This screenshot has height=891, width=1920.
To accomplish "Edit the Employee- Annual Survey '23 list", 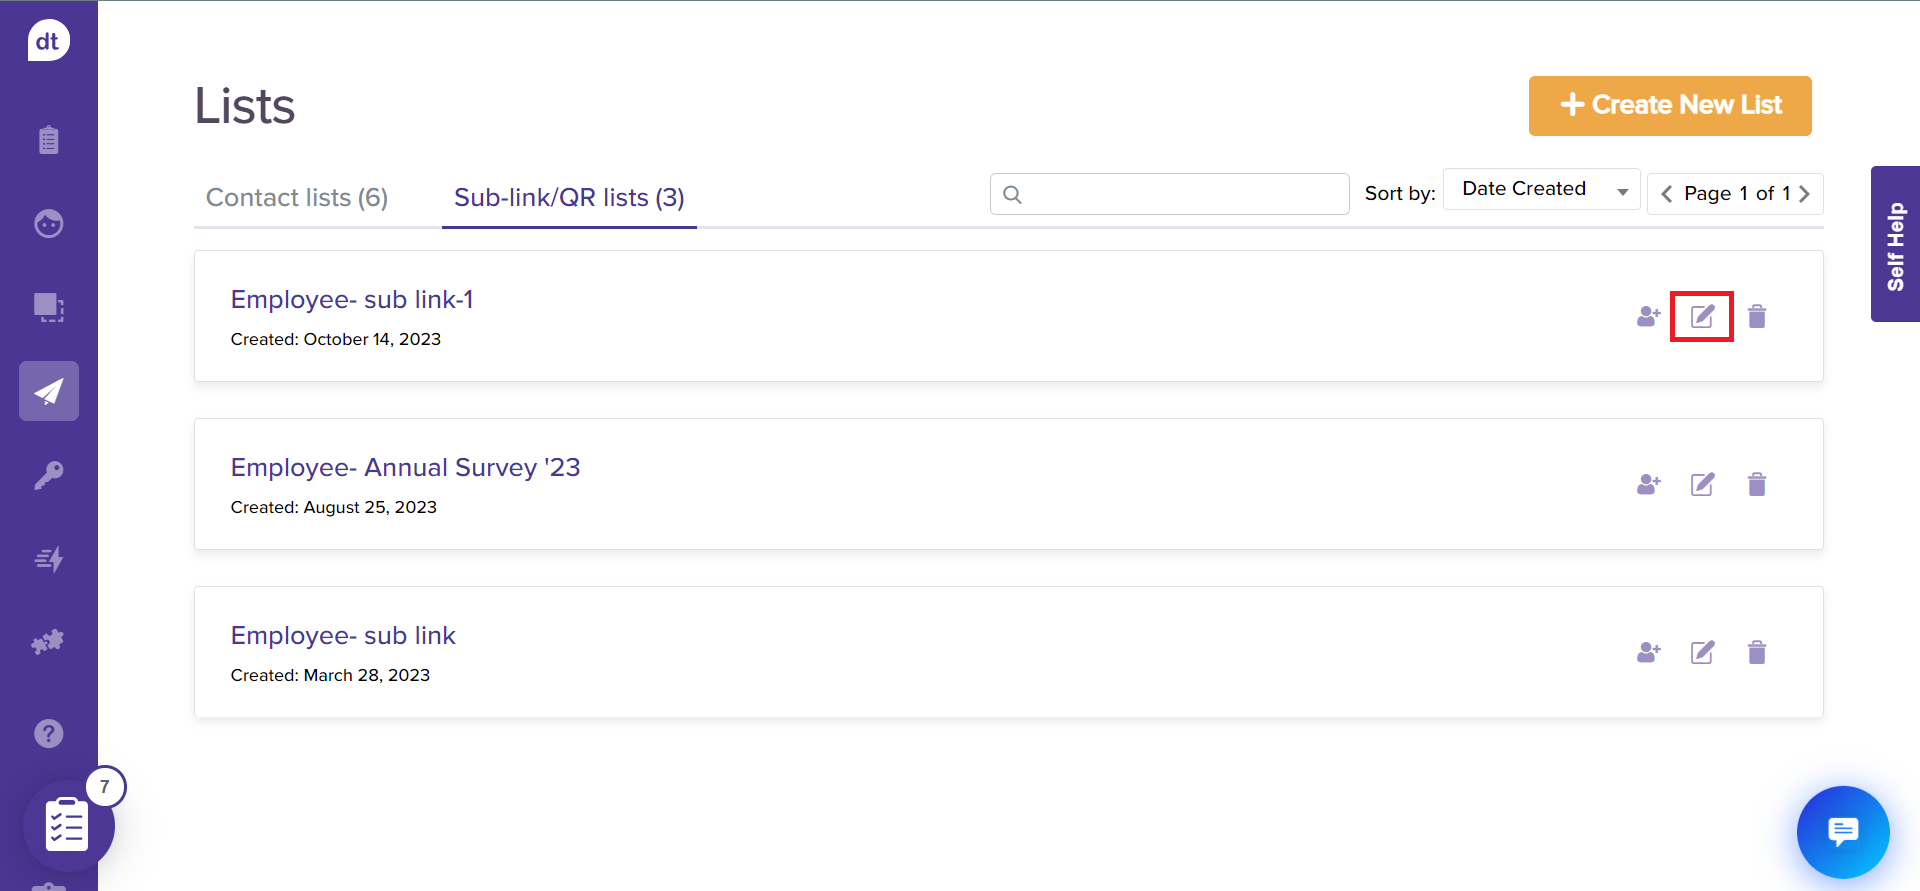I will coord(1702,485).
